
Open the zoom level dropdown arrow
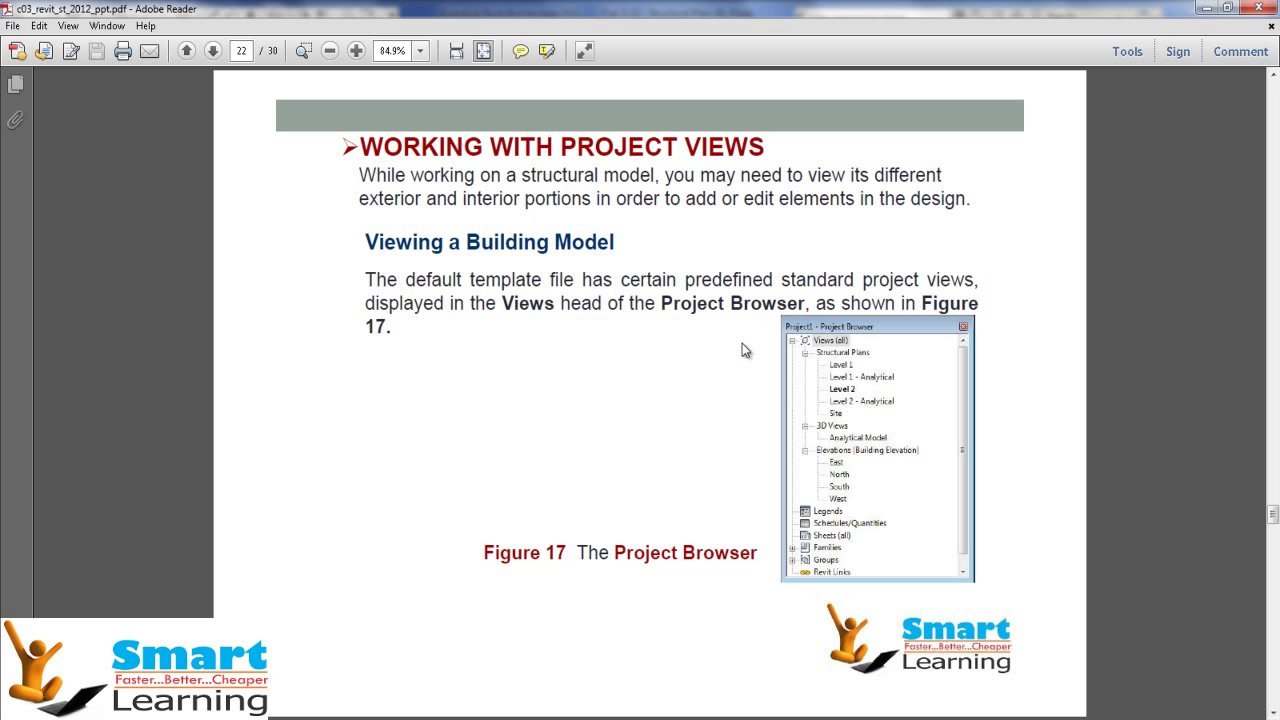(x=420, y=51)
